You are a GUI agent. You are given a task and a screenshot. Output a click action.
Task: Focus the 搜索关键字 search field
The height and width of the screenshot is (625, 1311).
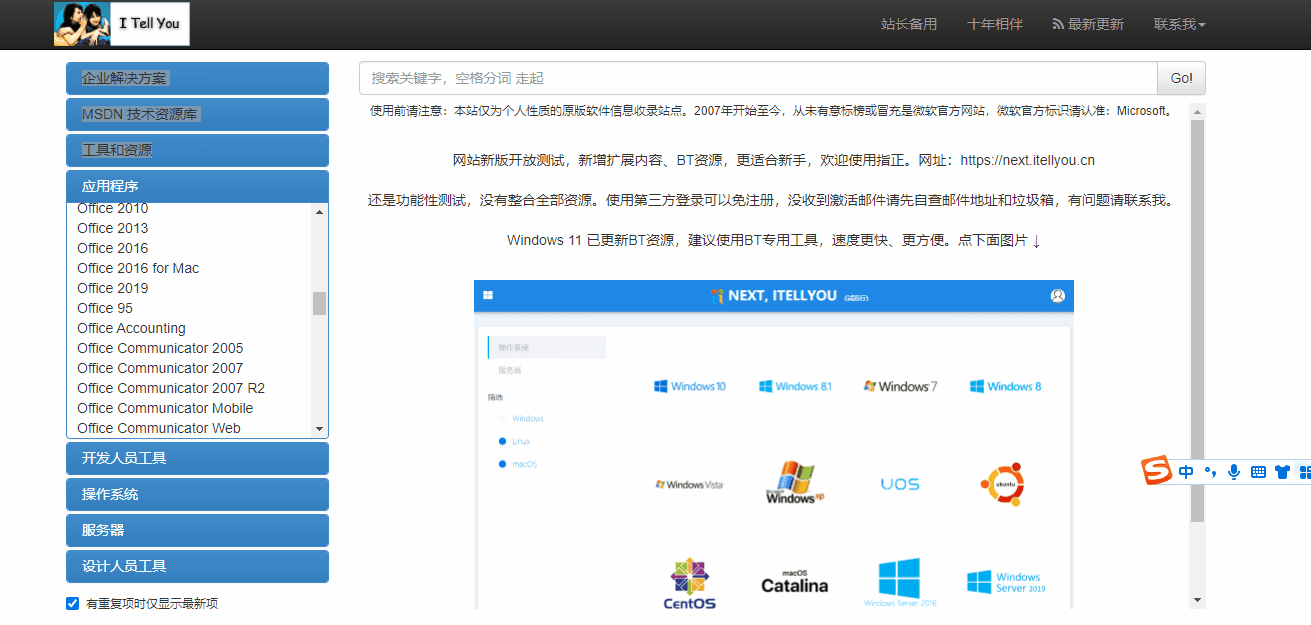(x=758, y=78)
